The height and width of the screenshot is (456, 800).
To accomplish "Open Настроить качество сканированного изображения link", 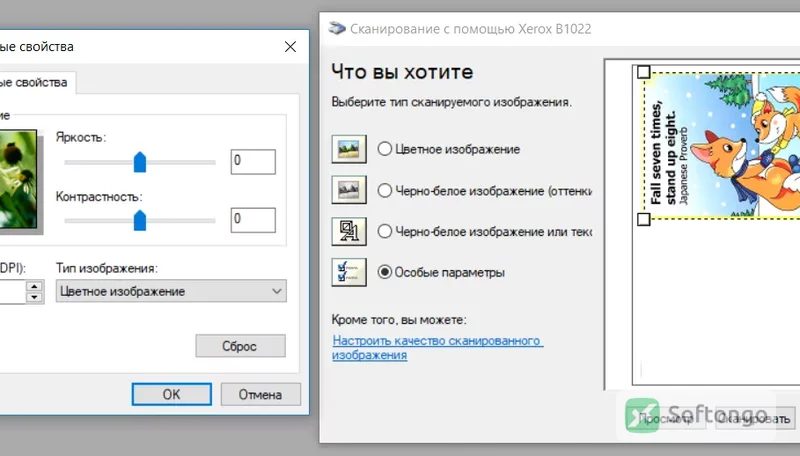I will tap(437, 347).
